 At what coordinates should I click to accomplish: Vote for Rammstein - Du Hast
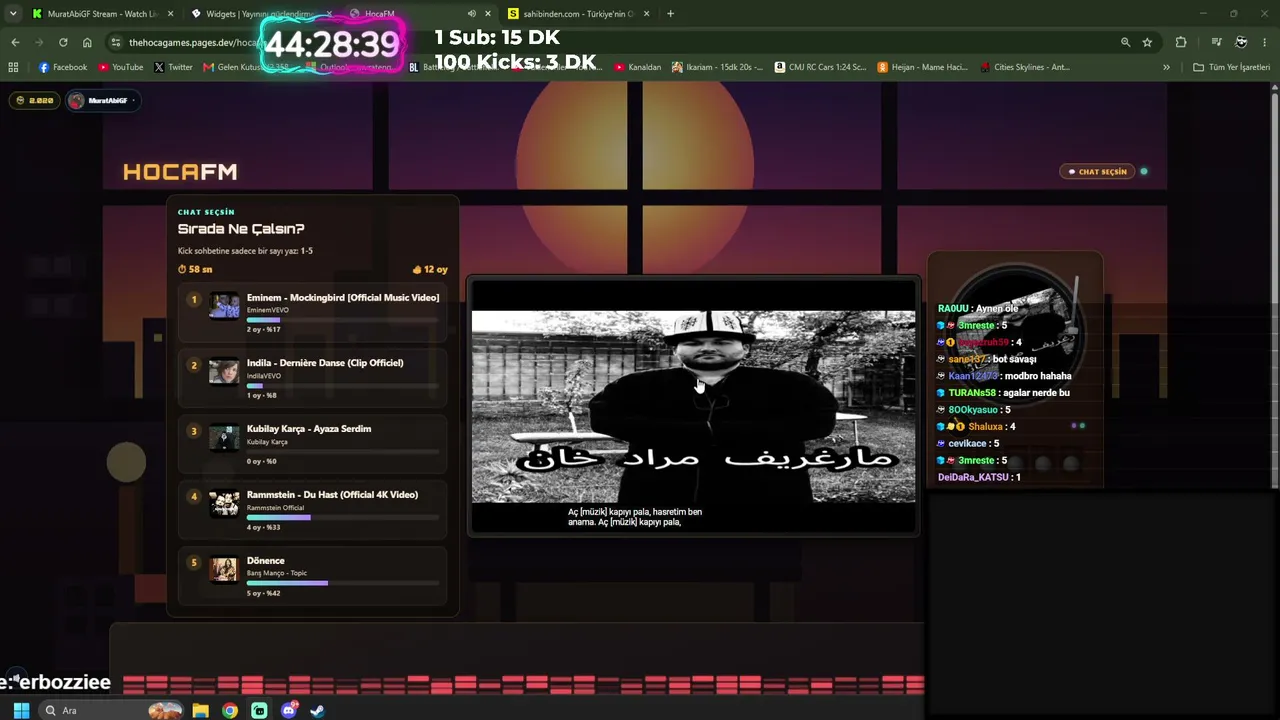(x=313, y=511)
